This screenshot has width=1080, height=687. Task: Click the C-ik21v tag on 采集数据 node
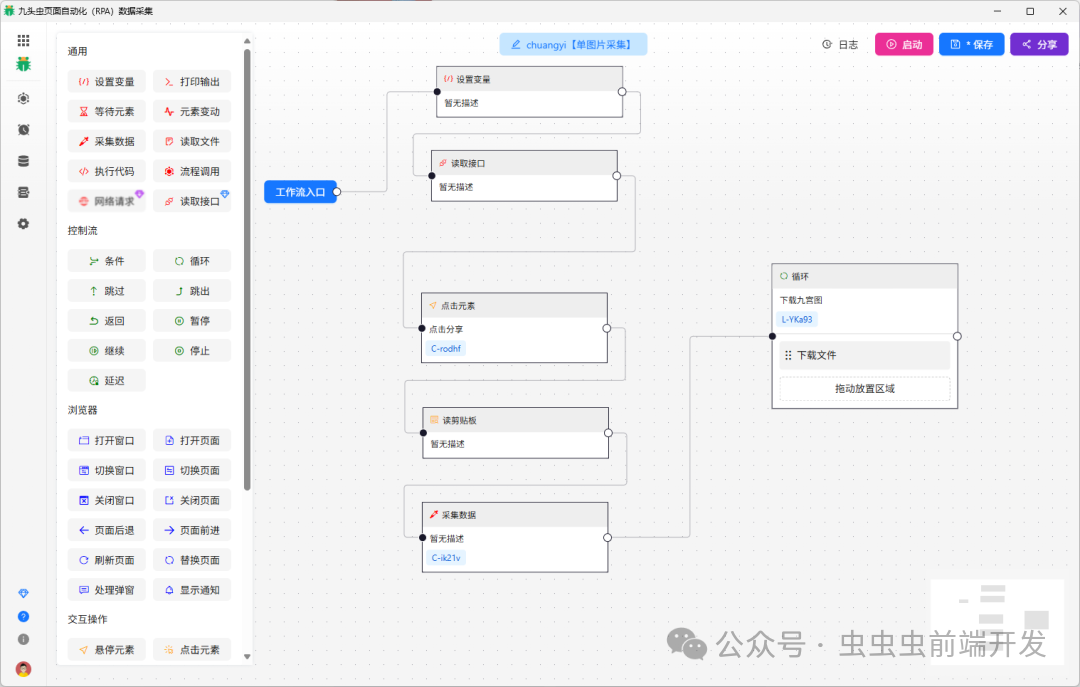(446, 558)
